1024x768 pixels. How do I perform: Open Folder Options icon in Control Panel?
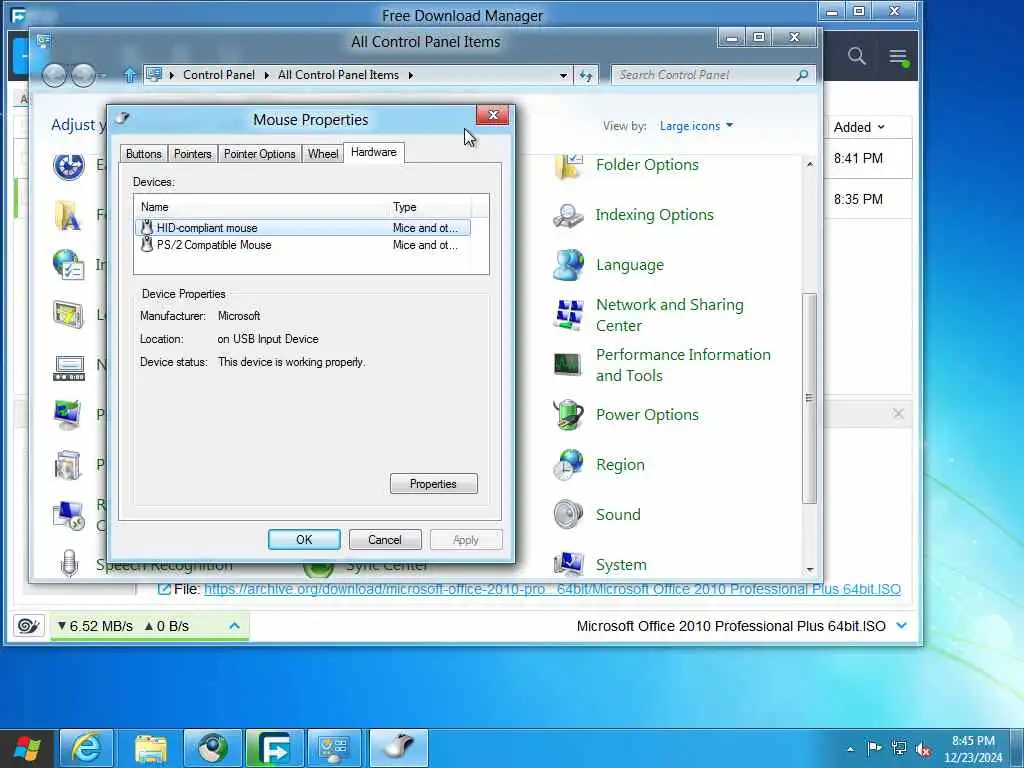[x=568, y=165]
